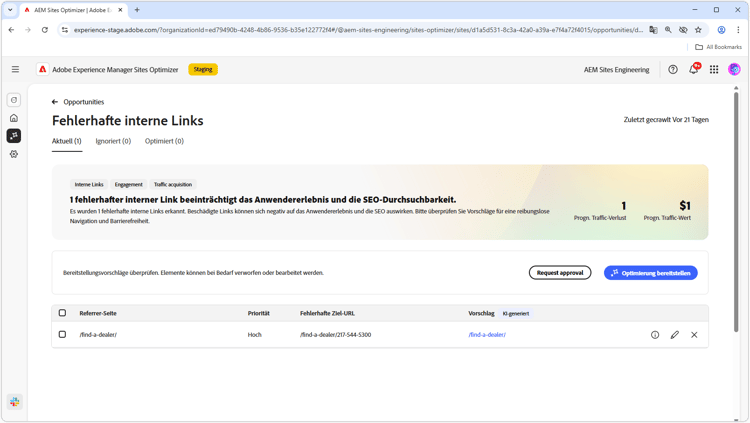Click the Staging badge

click(203, 69)
